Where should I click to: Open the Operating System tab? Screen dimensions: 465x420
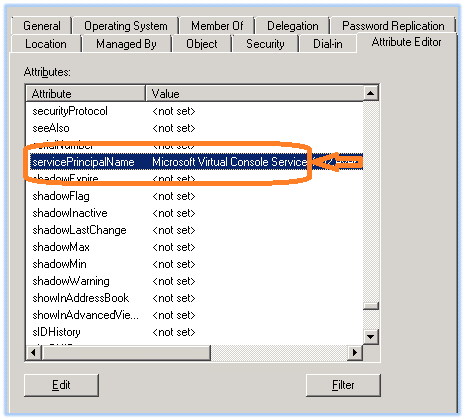(x=126, y=26)
